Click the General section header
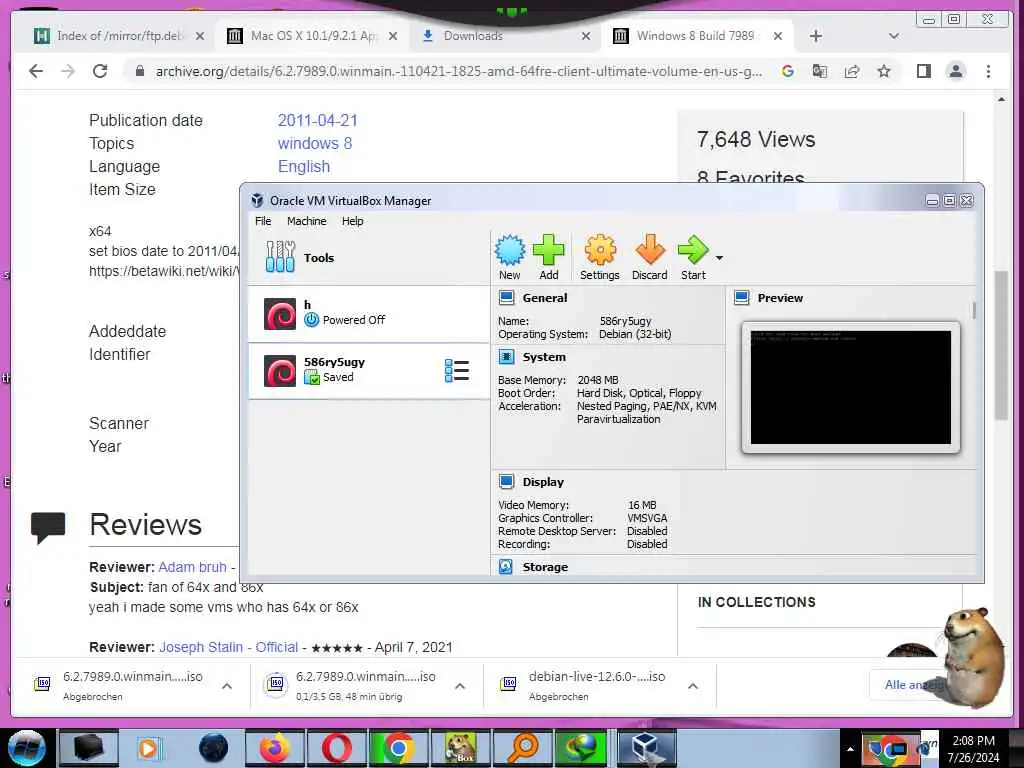The width and height of the screenshot is (1024, 768). 545,298
